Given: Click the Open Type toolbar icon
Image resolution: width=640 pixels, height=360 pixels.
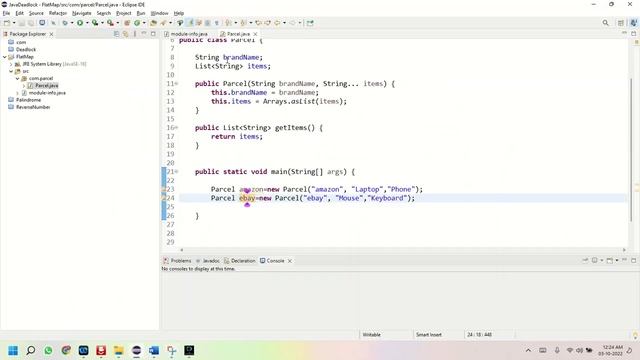Looking at the screenshot, I should [x=153, y=23].
